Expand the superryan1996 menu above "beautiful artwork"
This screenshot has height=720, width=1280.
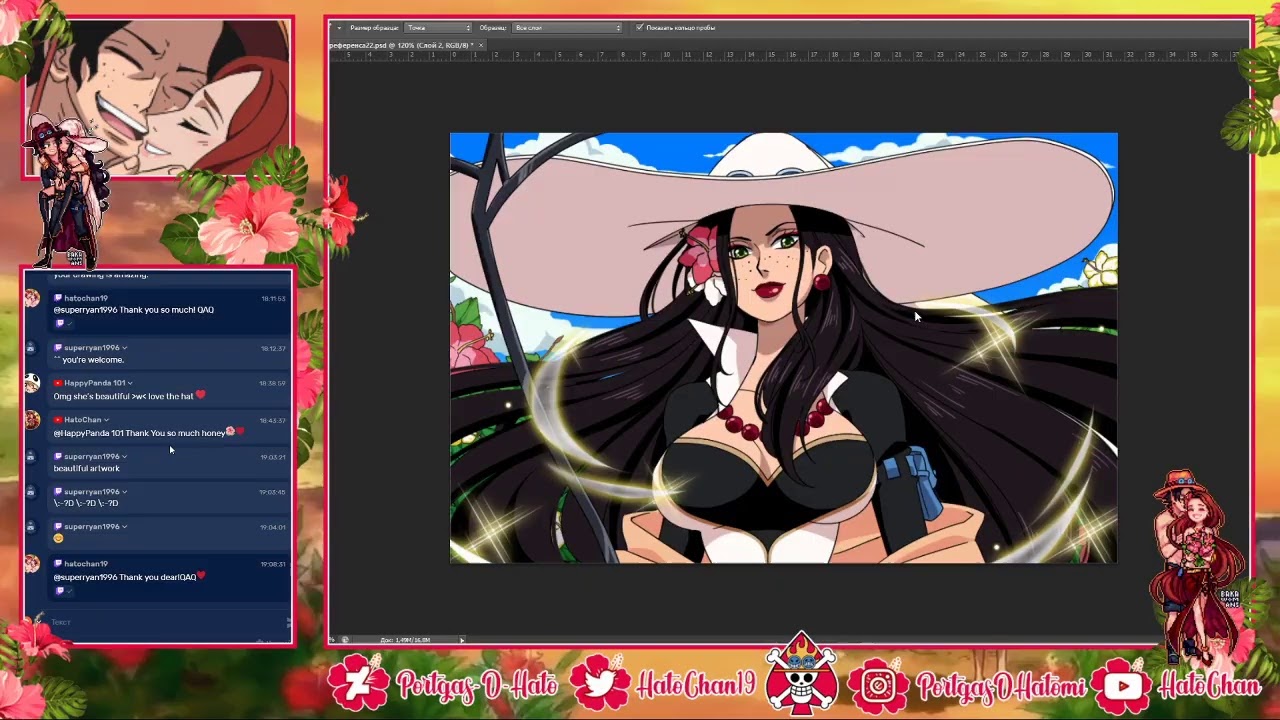(125, 457)
